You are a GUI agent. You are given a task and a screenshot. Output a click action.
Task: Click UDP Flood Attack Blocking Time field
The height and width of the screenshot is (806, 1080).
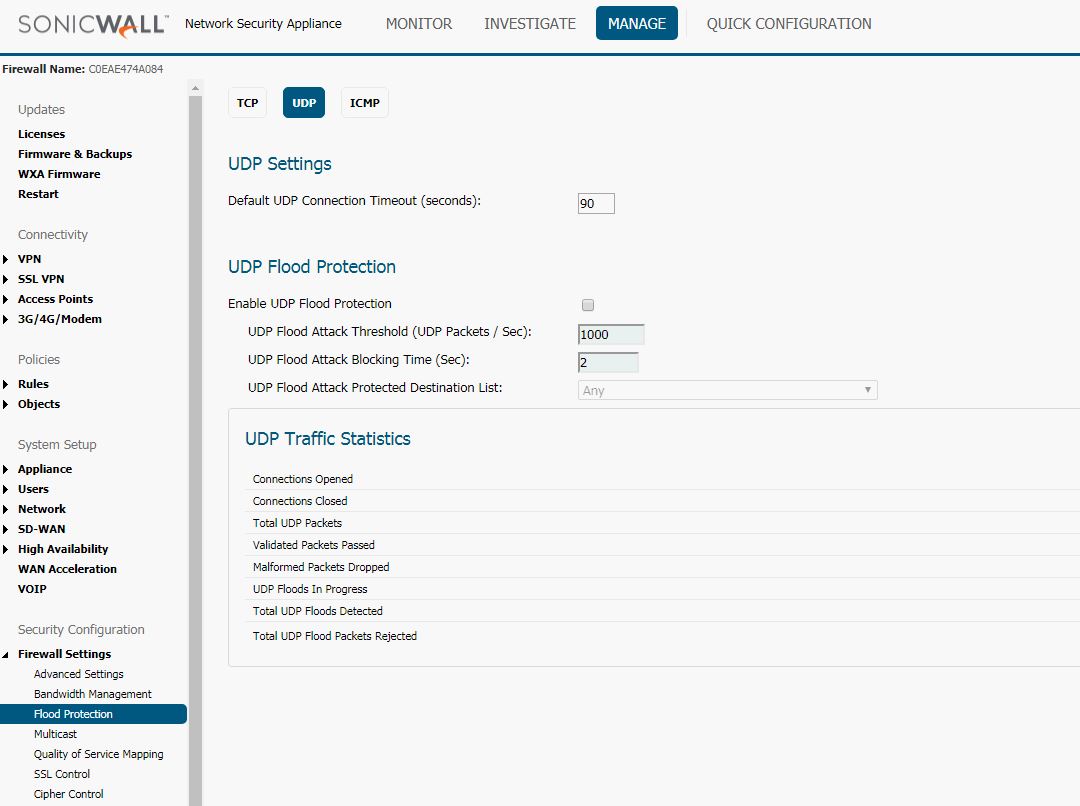pyautogui.click(x=608, y=362)
